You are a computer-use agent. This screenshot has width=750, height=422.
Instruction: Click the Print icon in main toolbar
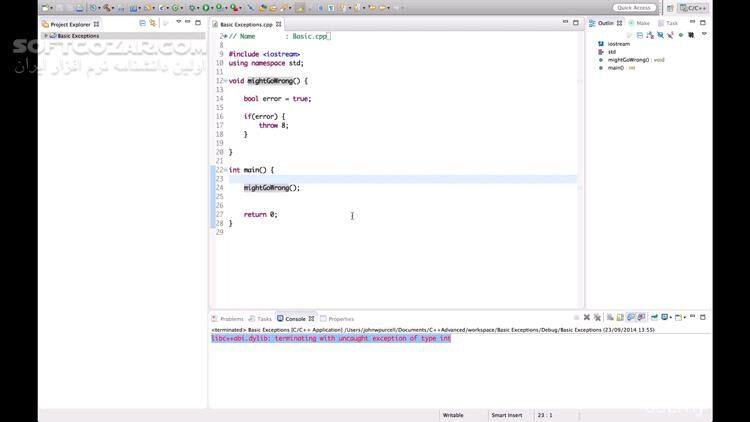[x=77, y=8]
